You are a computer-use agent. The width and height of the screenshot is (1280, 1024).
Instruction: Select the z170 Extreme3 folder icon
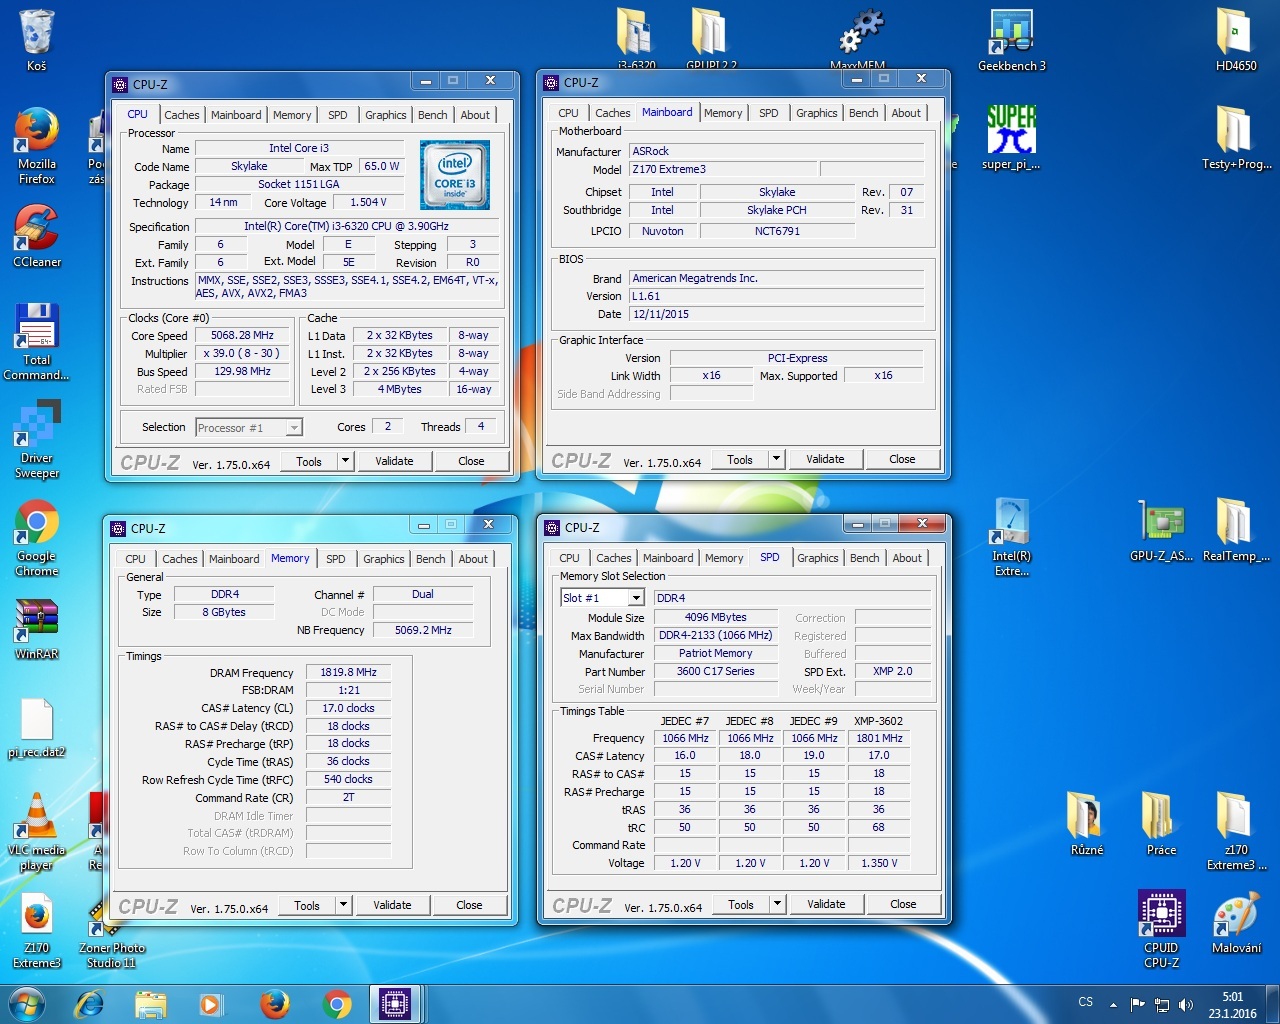pos(1236,832)
